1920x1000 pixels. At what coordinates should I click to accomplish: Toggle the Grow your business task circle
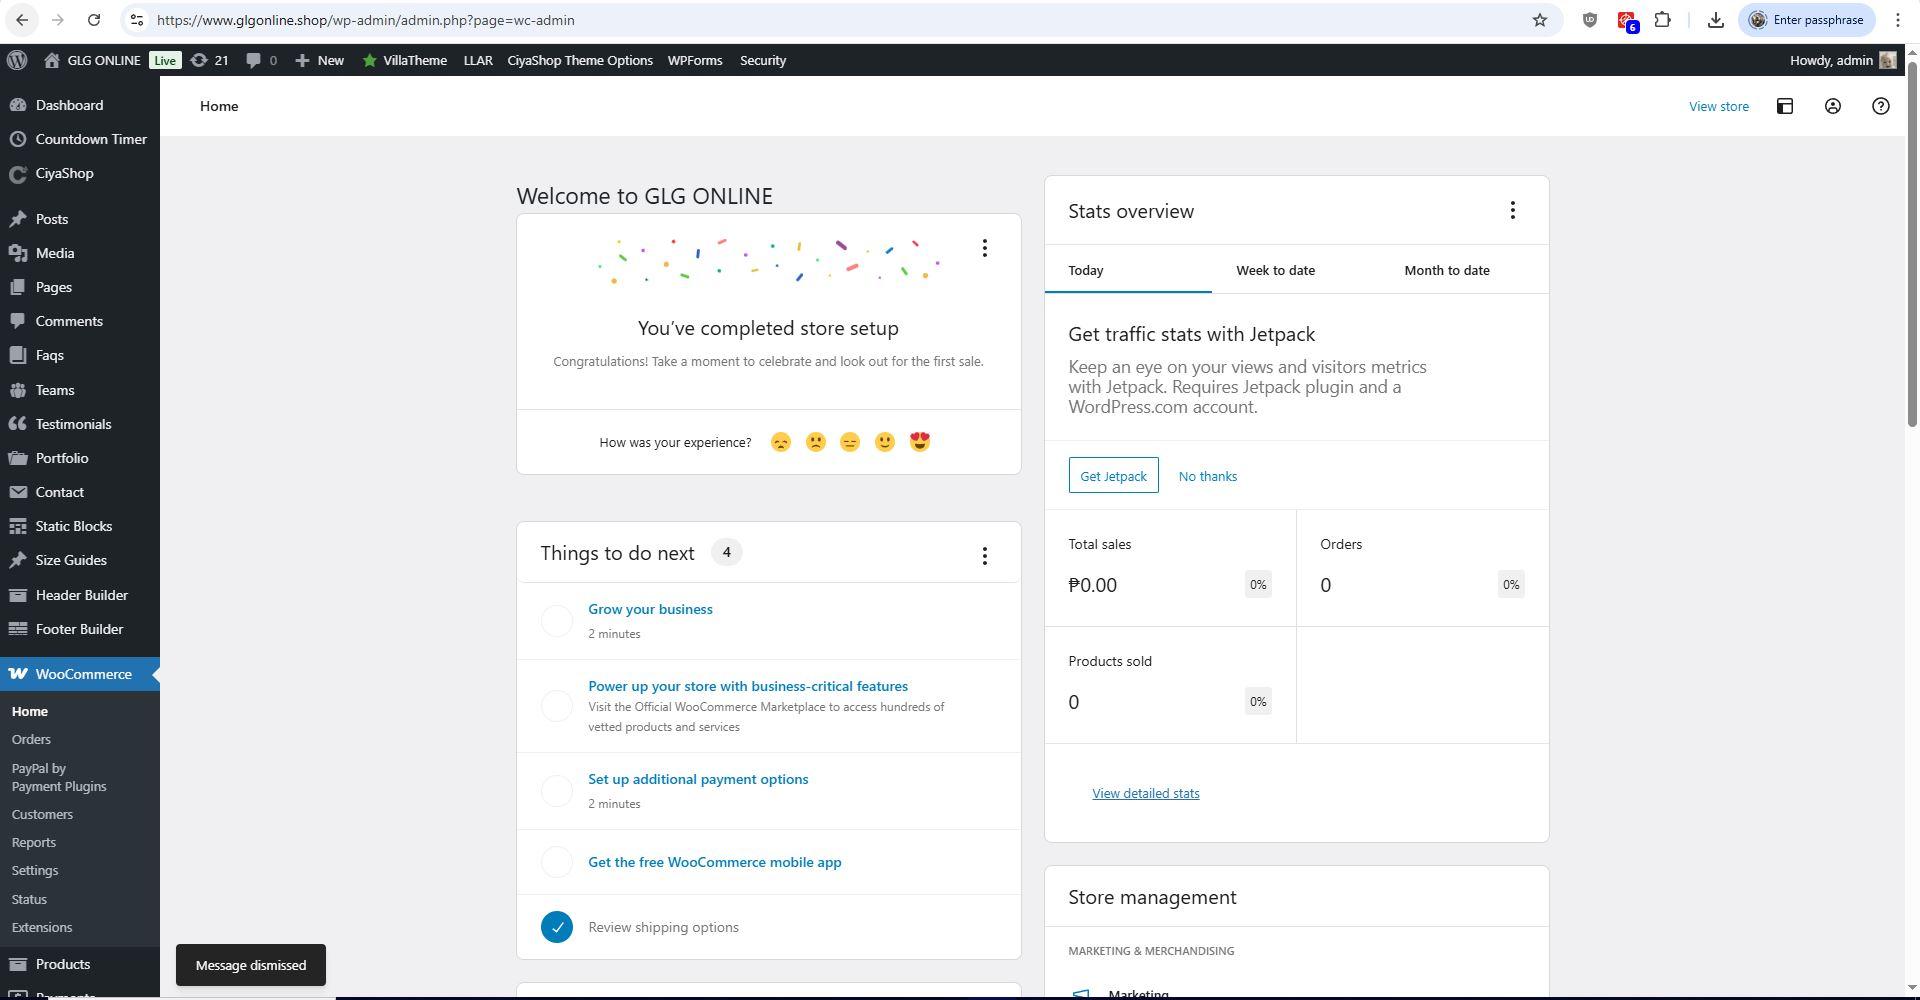pos(557,621)
